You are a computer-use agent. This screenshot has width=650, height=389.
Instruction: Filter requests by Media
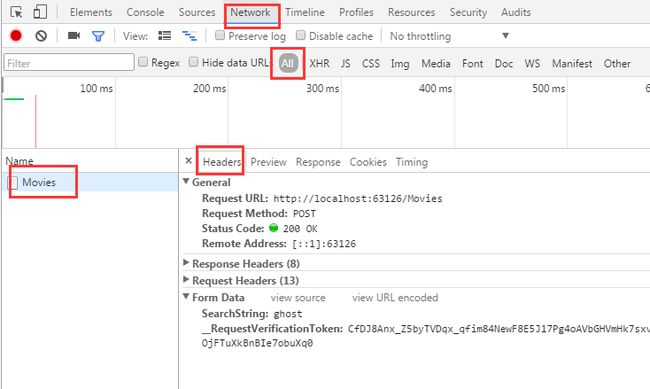pos(436,63)
